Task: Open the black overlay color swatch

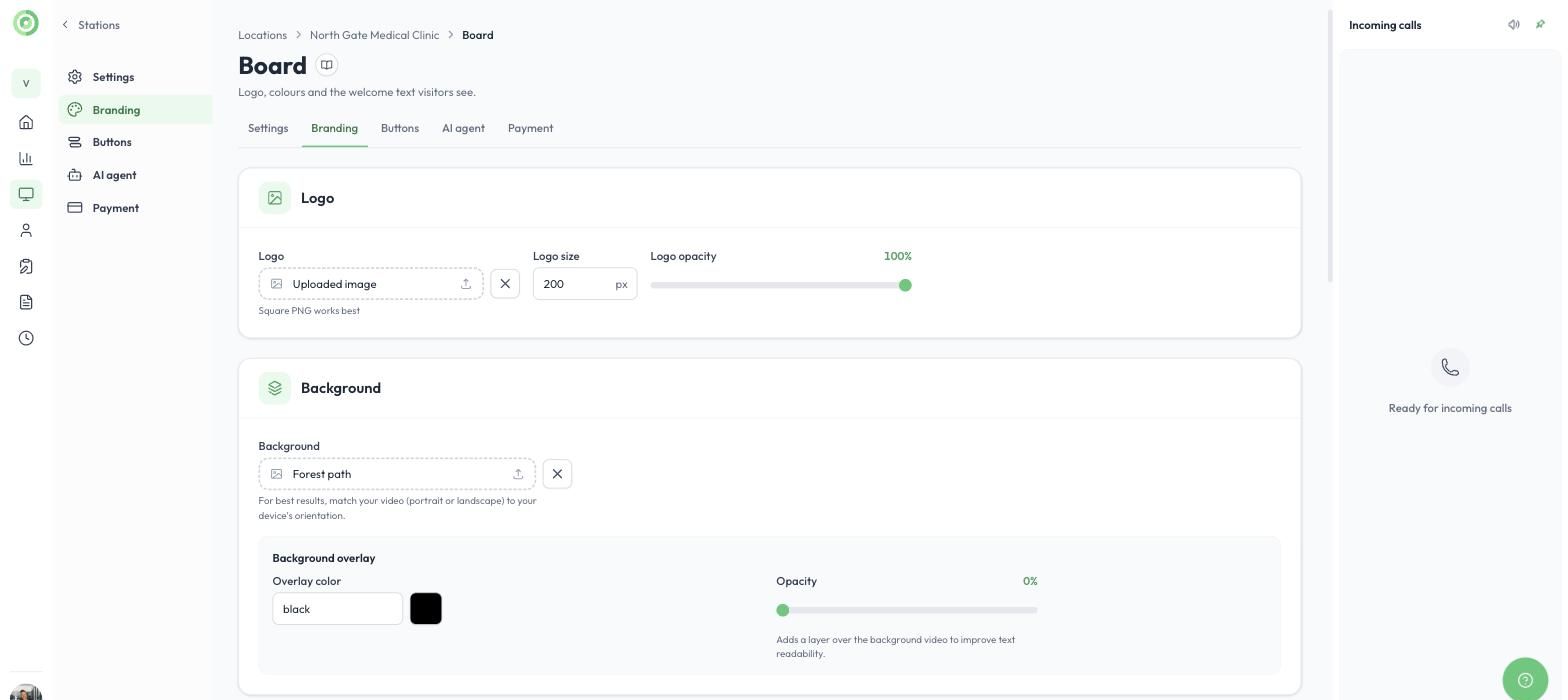Action: coord(426,609)
